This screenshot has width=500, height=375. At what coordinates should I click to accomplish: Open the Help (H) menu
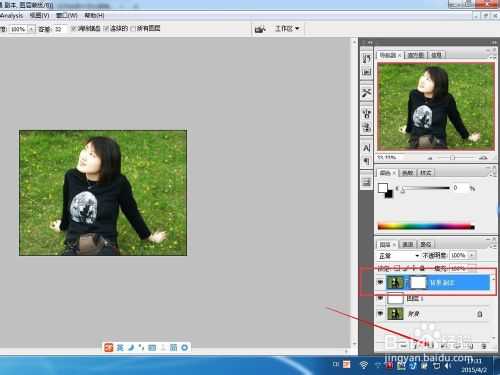94,15
